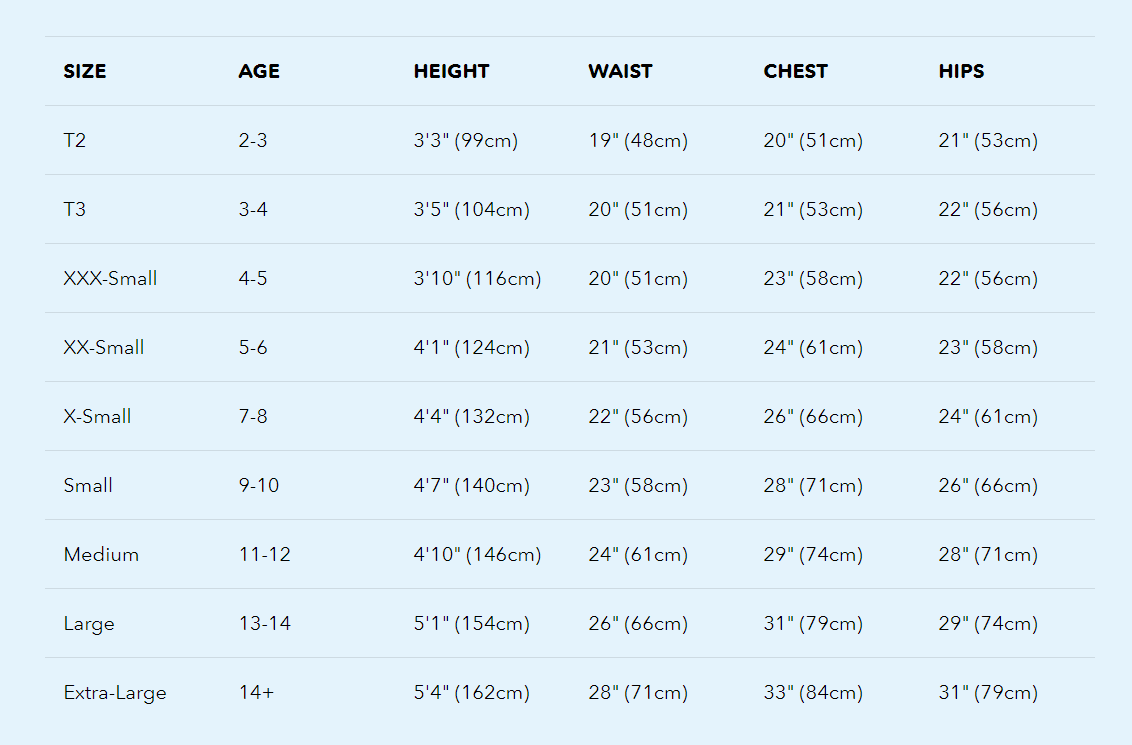Select the Extra-Large size label

pos(115,693)
